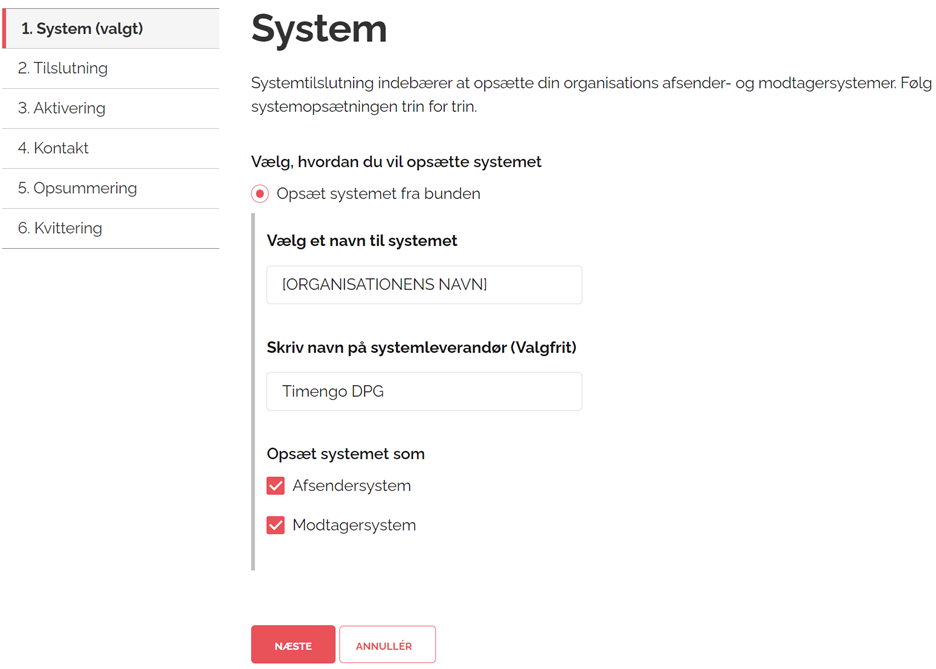
Task: Click the 'Opsæt systemet som' label
Action: (x=346, y=454)
